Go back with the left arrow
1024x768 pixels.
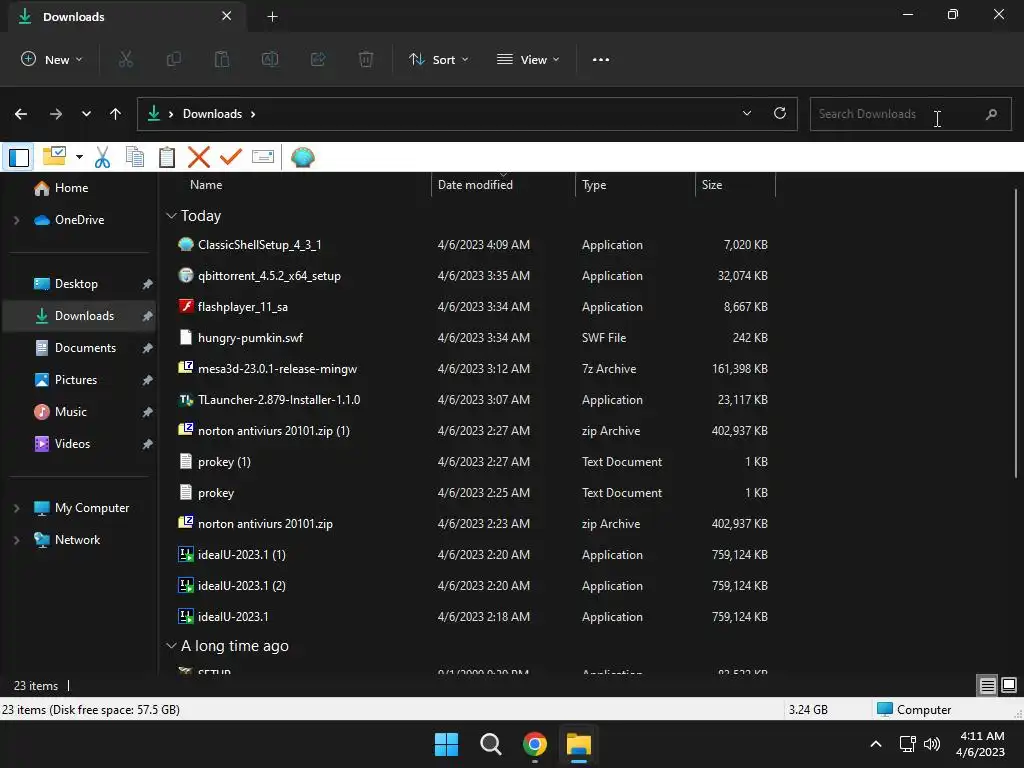21,114
